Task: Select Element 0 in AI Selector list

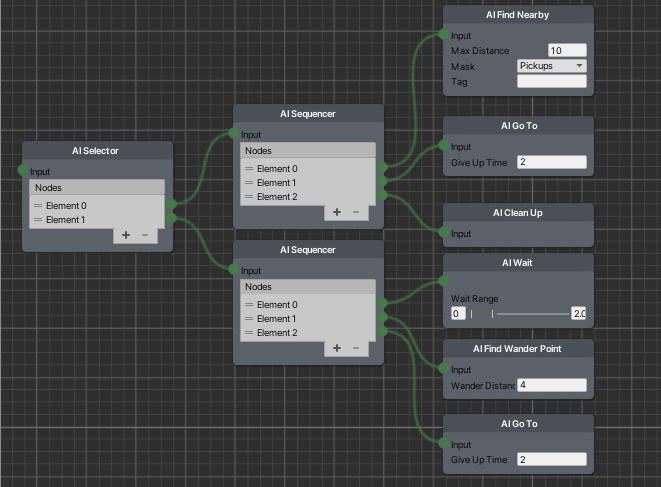Action: tap(97, 205)
